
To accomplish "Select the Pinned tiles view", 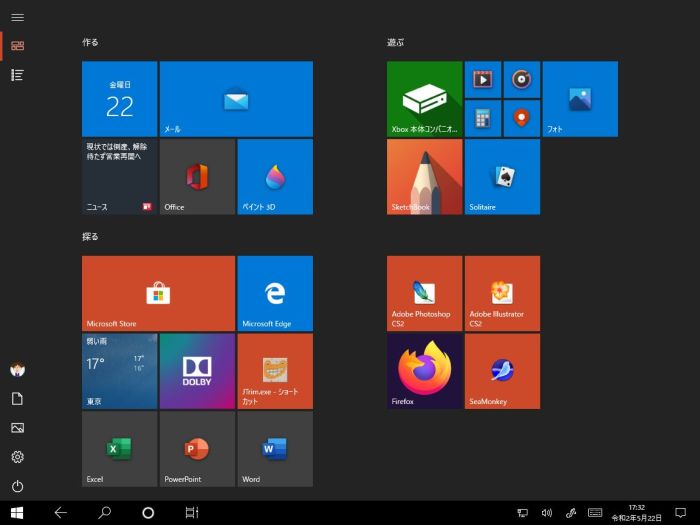I will click(x=17, y=46).
